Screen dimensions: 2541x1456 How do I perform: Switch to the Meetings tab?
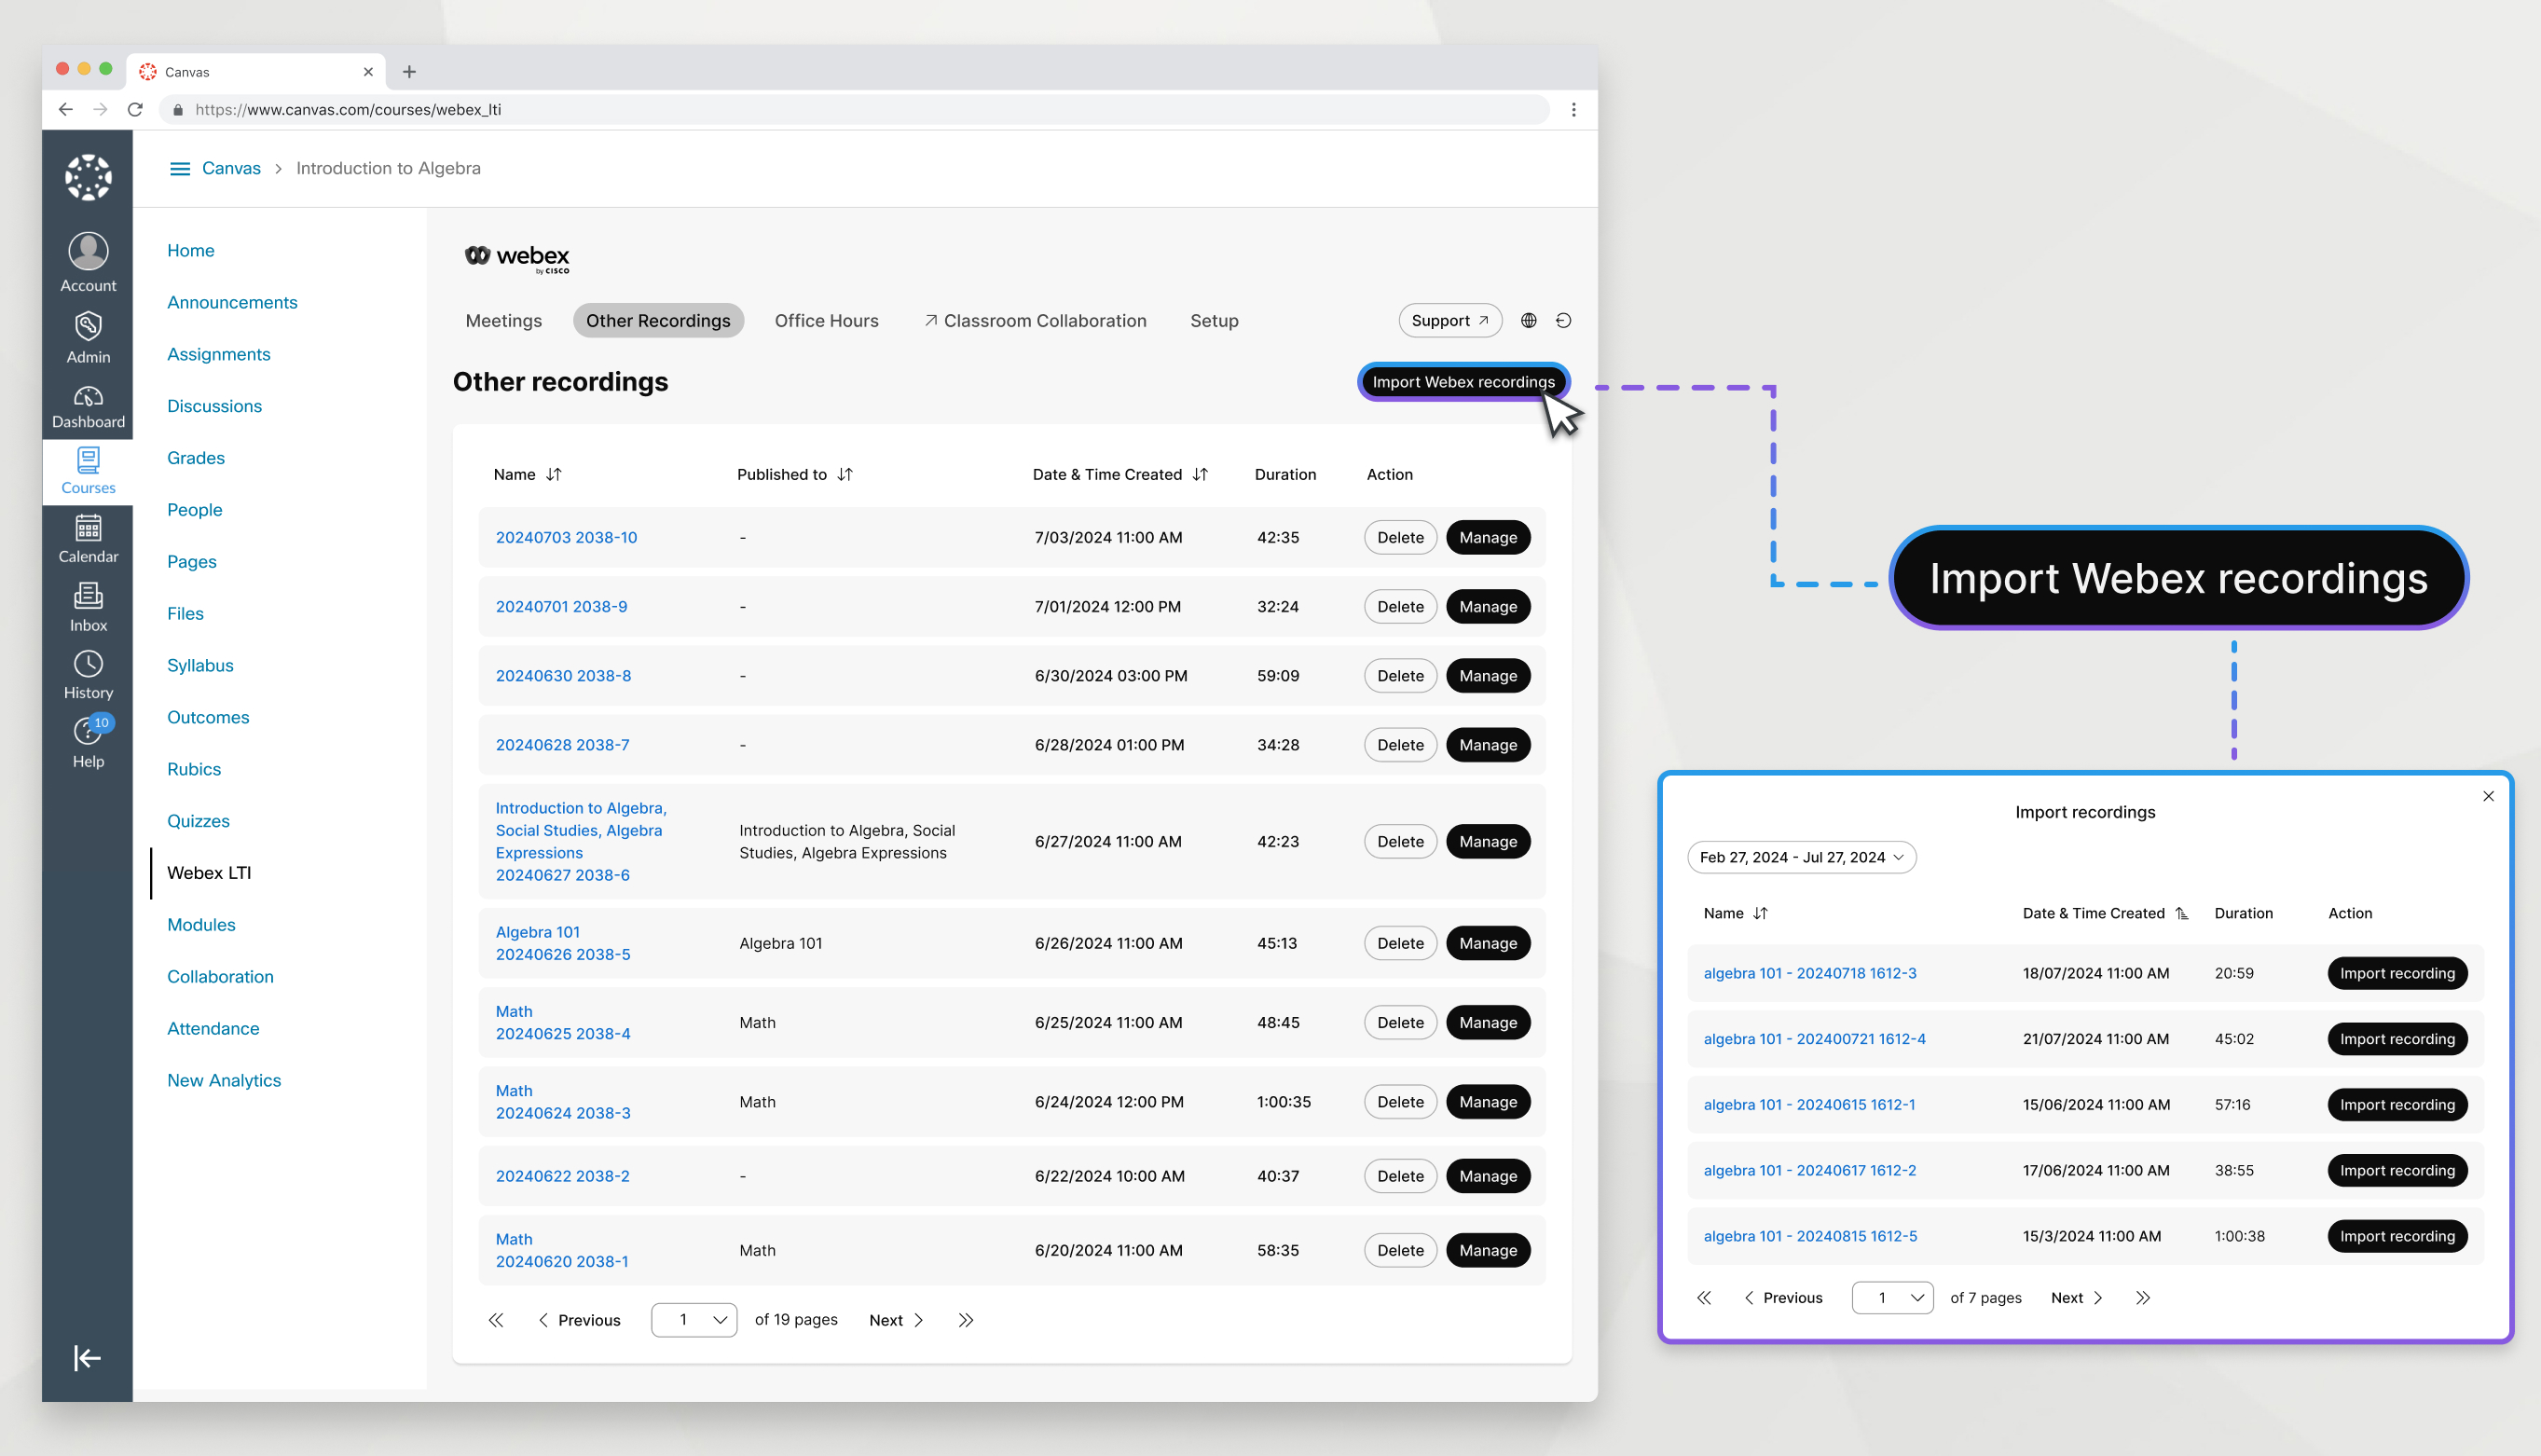(503, 320)
